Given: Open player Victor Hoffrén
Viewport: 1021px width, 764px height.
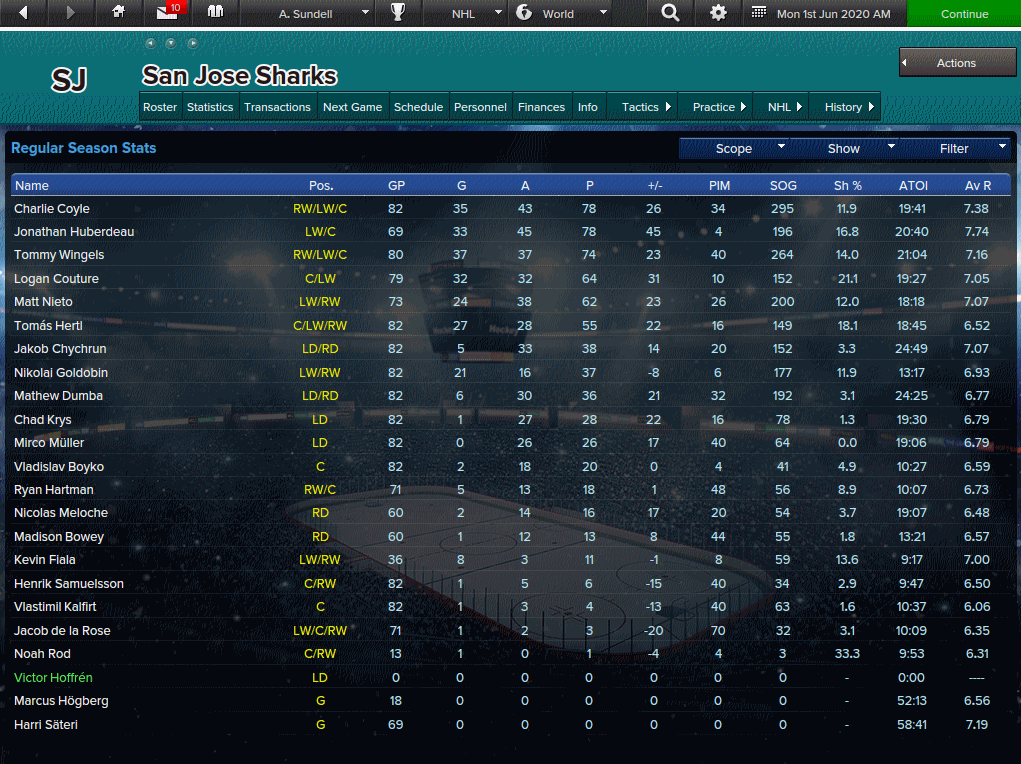Looking at the screenshot, I should (x=53, y=677).
